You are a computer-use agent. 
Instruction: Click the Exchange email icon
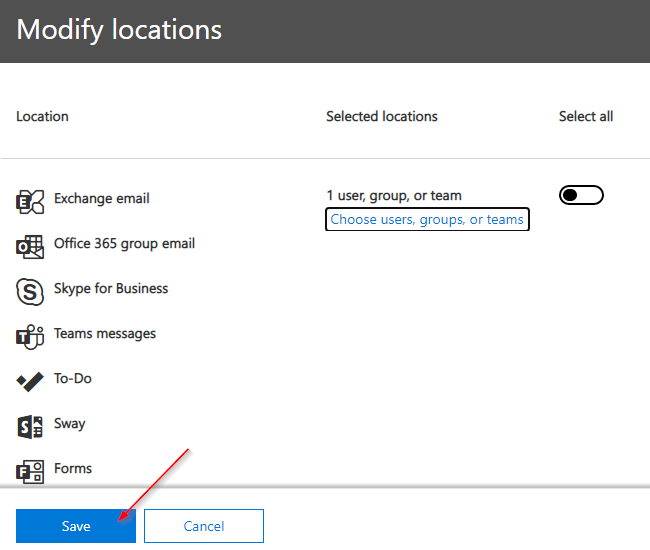point(30,202)
